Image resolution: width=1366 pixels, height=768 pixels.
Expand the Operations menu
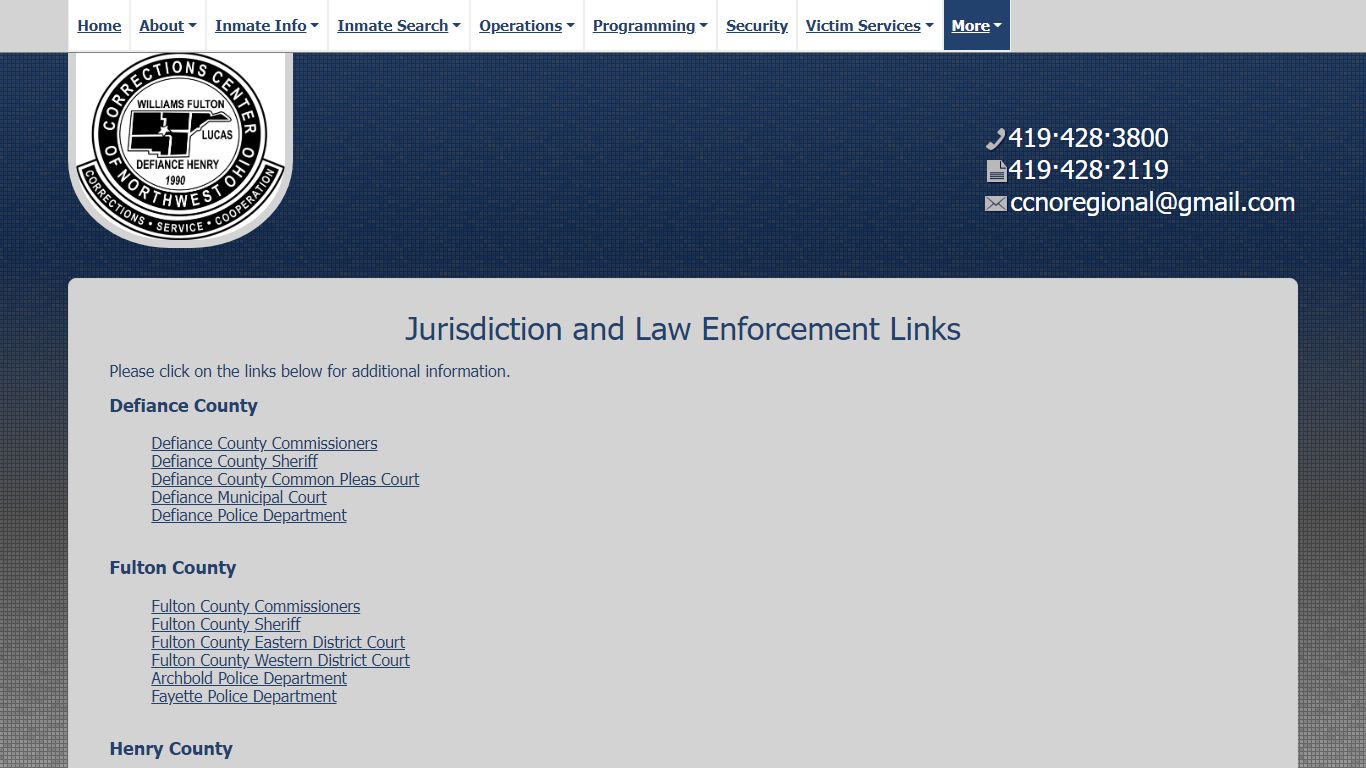pyautogui.click(x=527, y=26)
